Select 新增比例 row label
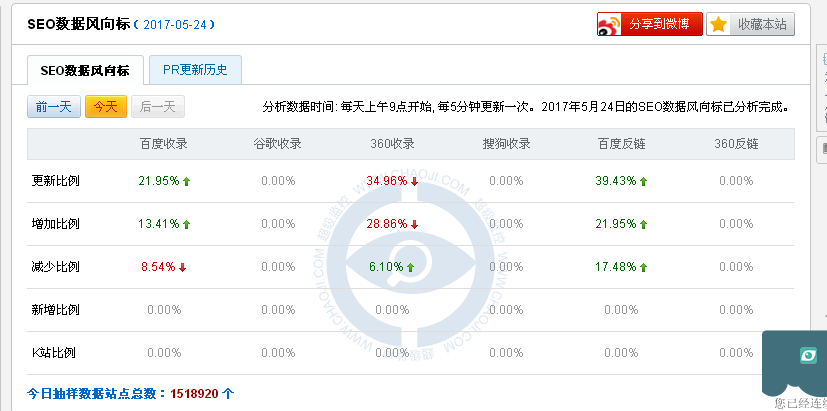This screenshot has height=411, width=827. click(55, 310)
